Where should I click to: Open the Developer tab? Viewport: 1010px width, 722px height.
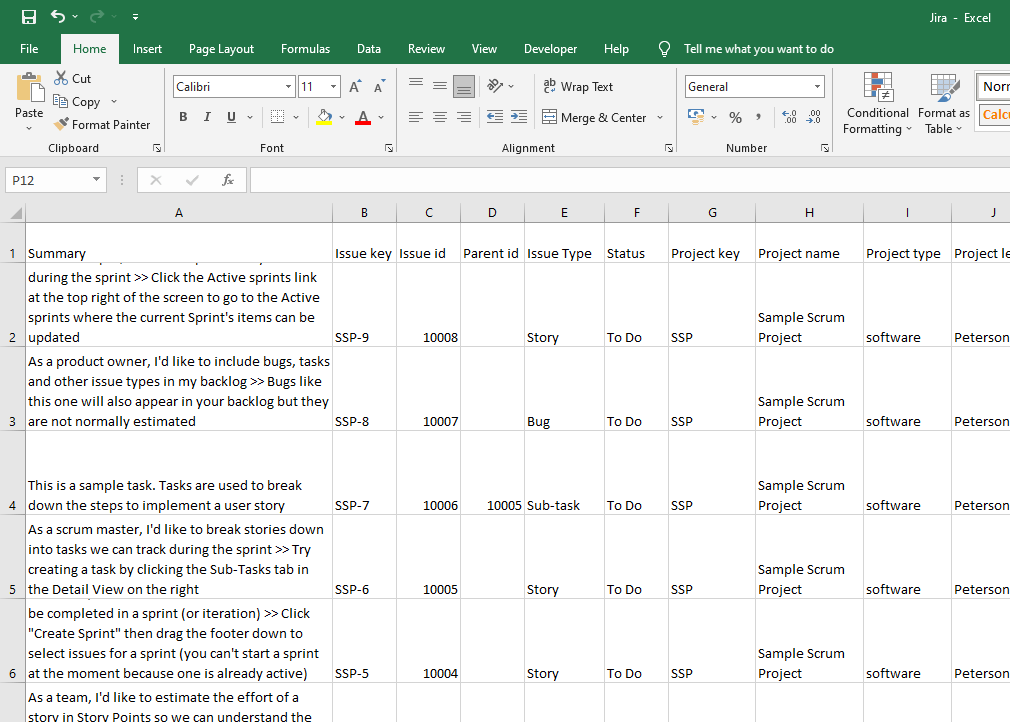(550, 49)
